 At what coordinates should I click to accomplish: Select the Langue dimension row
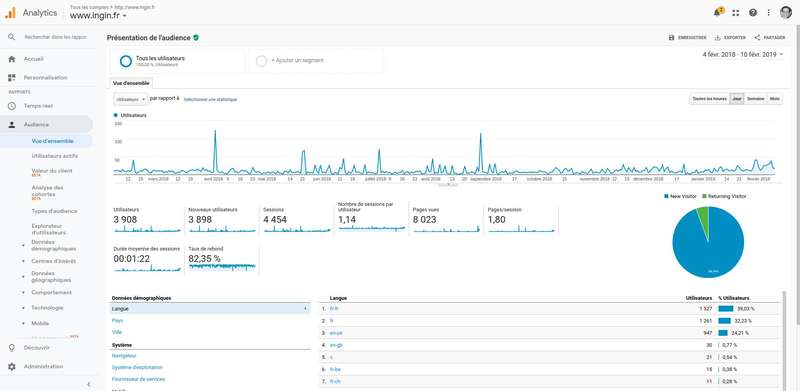210,309
